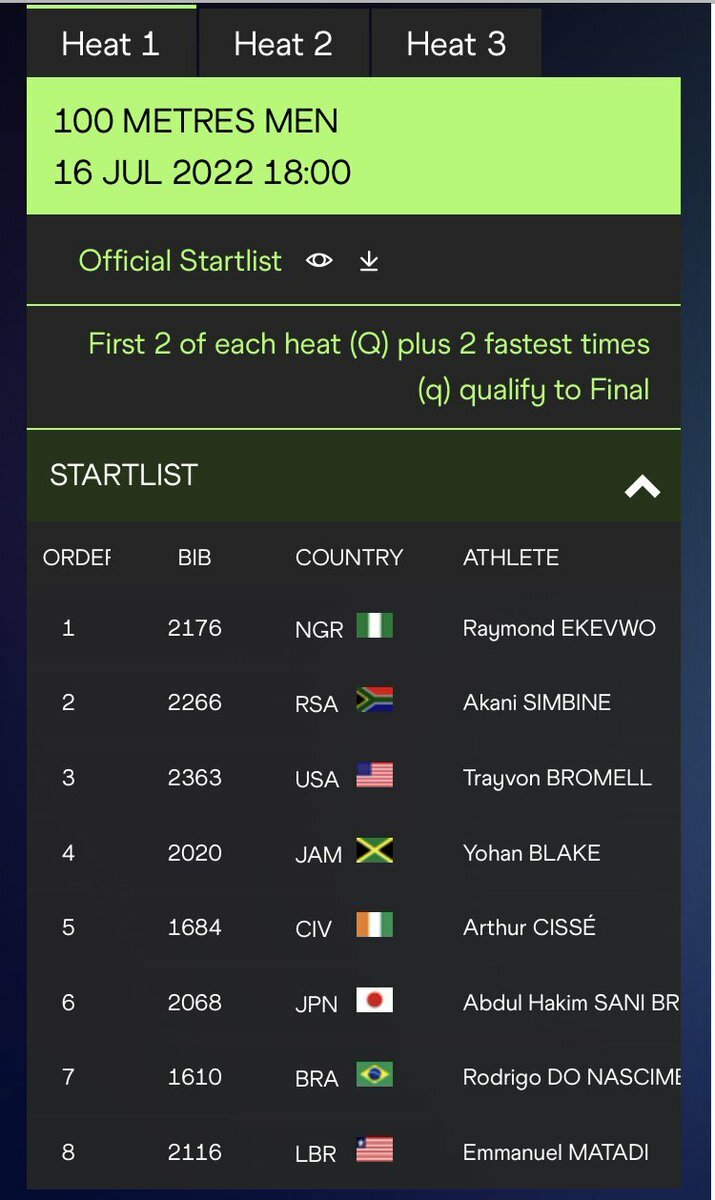Image resolution: width=715 pixels, height=1200 pixels.
Task: Click the eye icon beside Official Startlist
Action: point(319,261)
